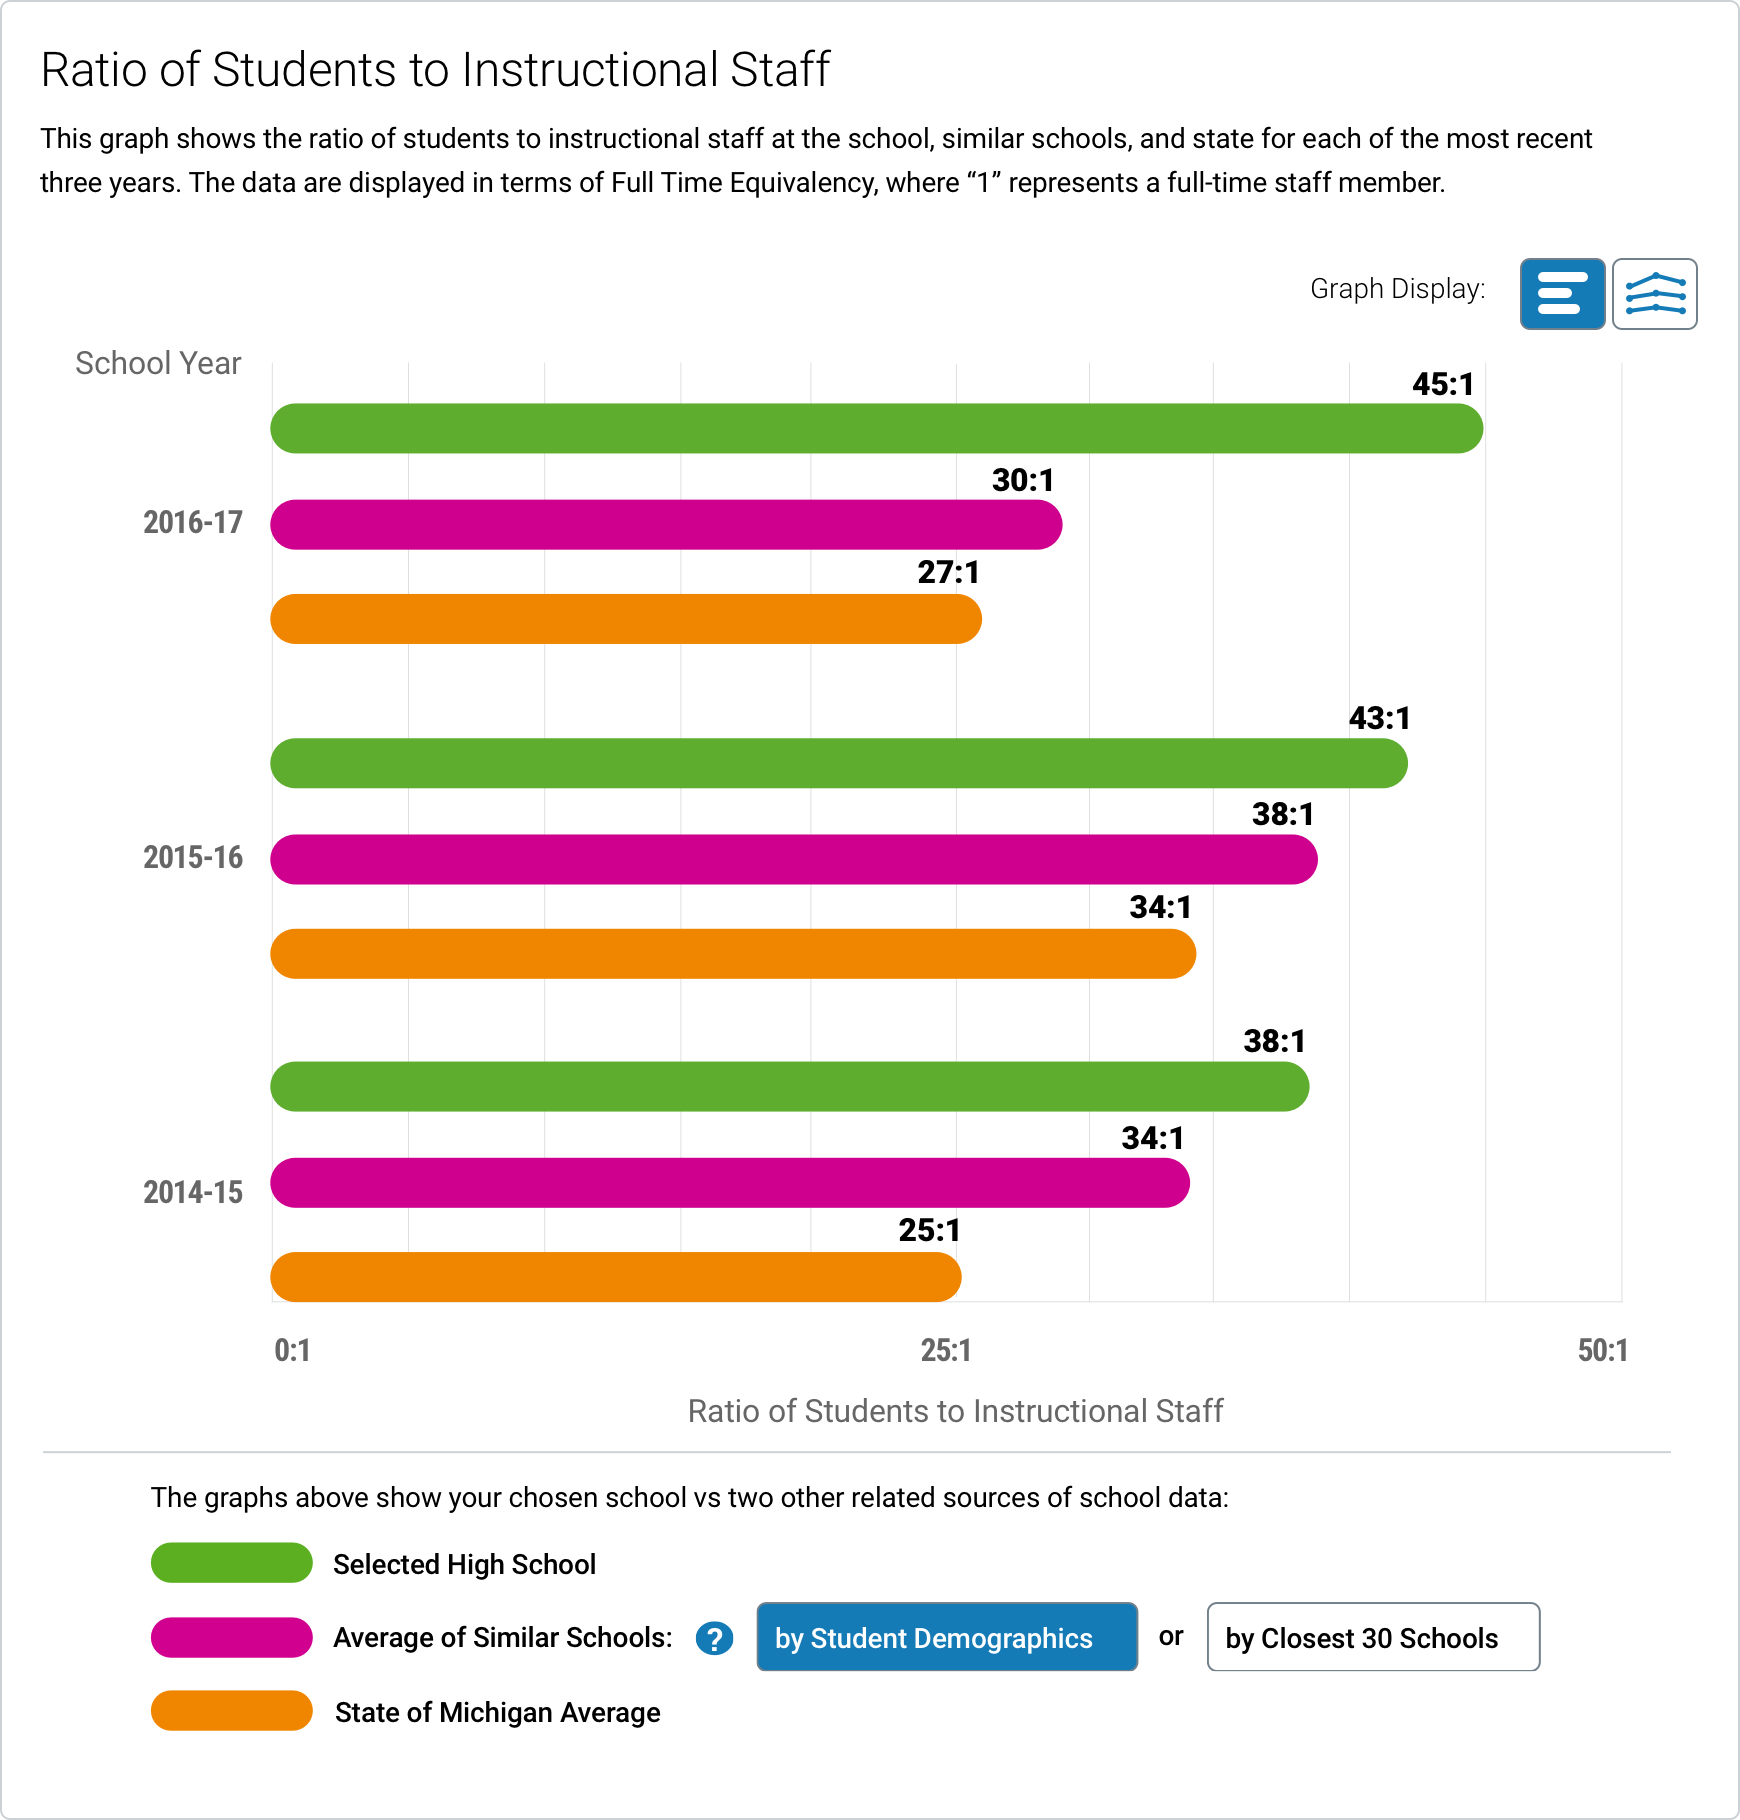This screenshot has width=1740, height=1820.
Task: Click the 2016-17 school year label
Action: (x=193, y=523)
